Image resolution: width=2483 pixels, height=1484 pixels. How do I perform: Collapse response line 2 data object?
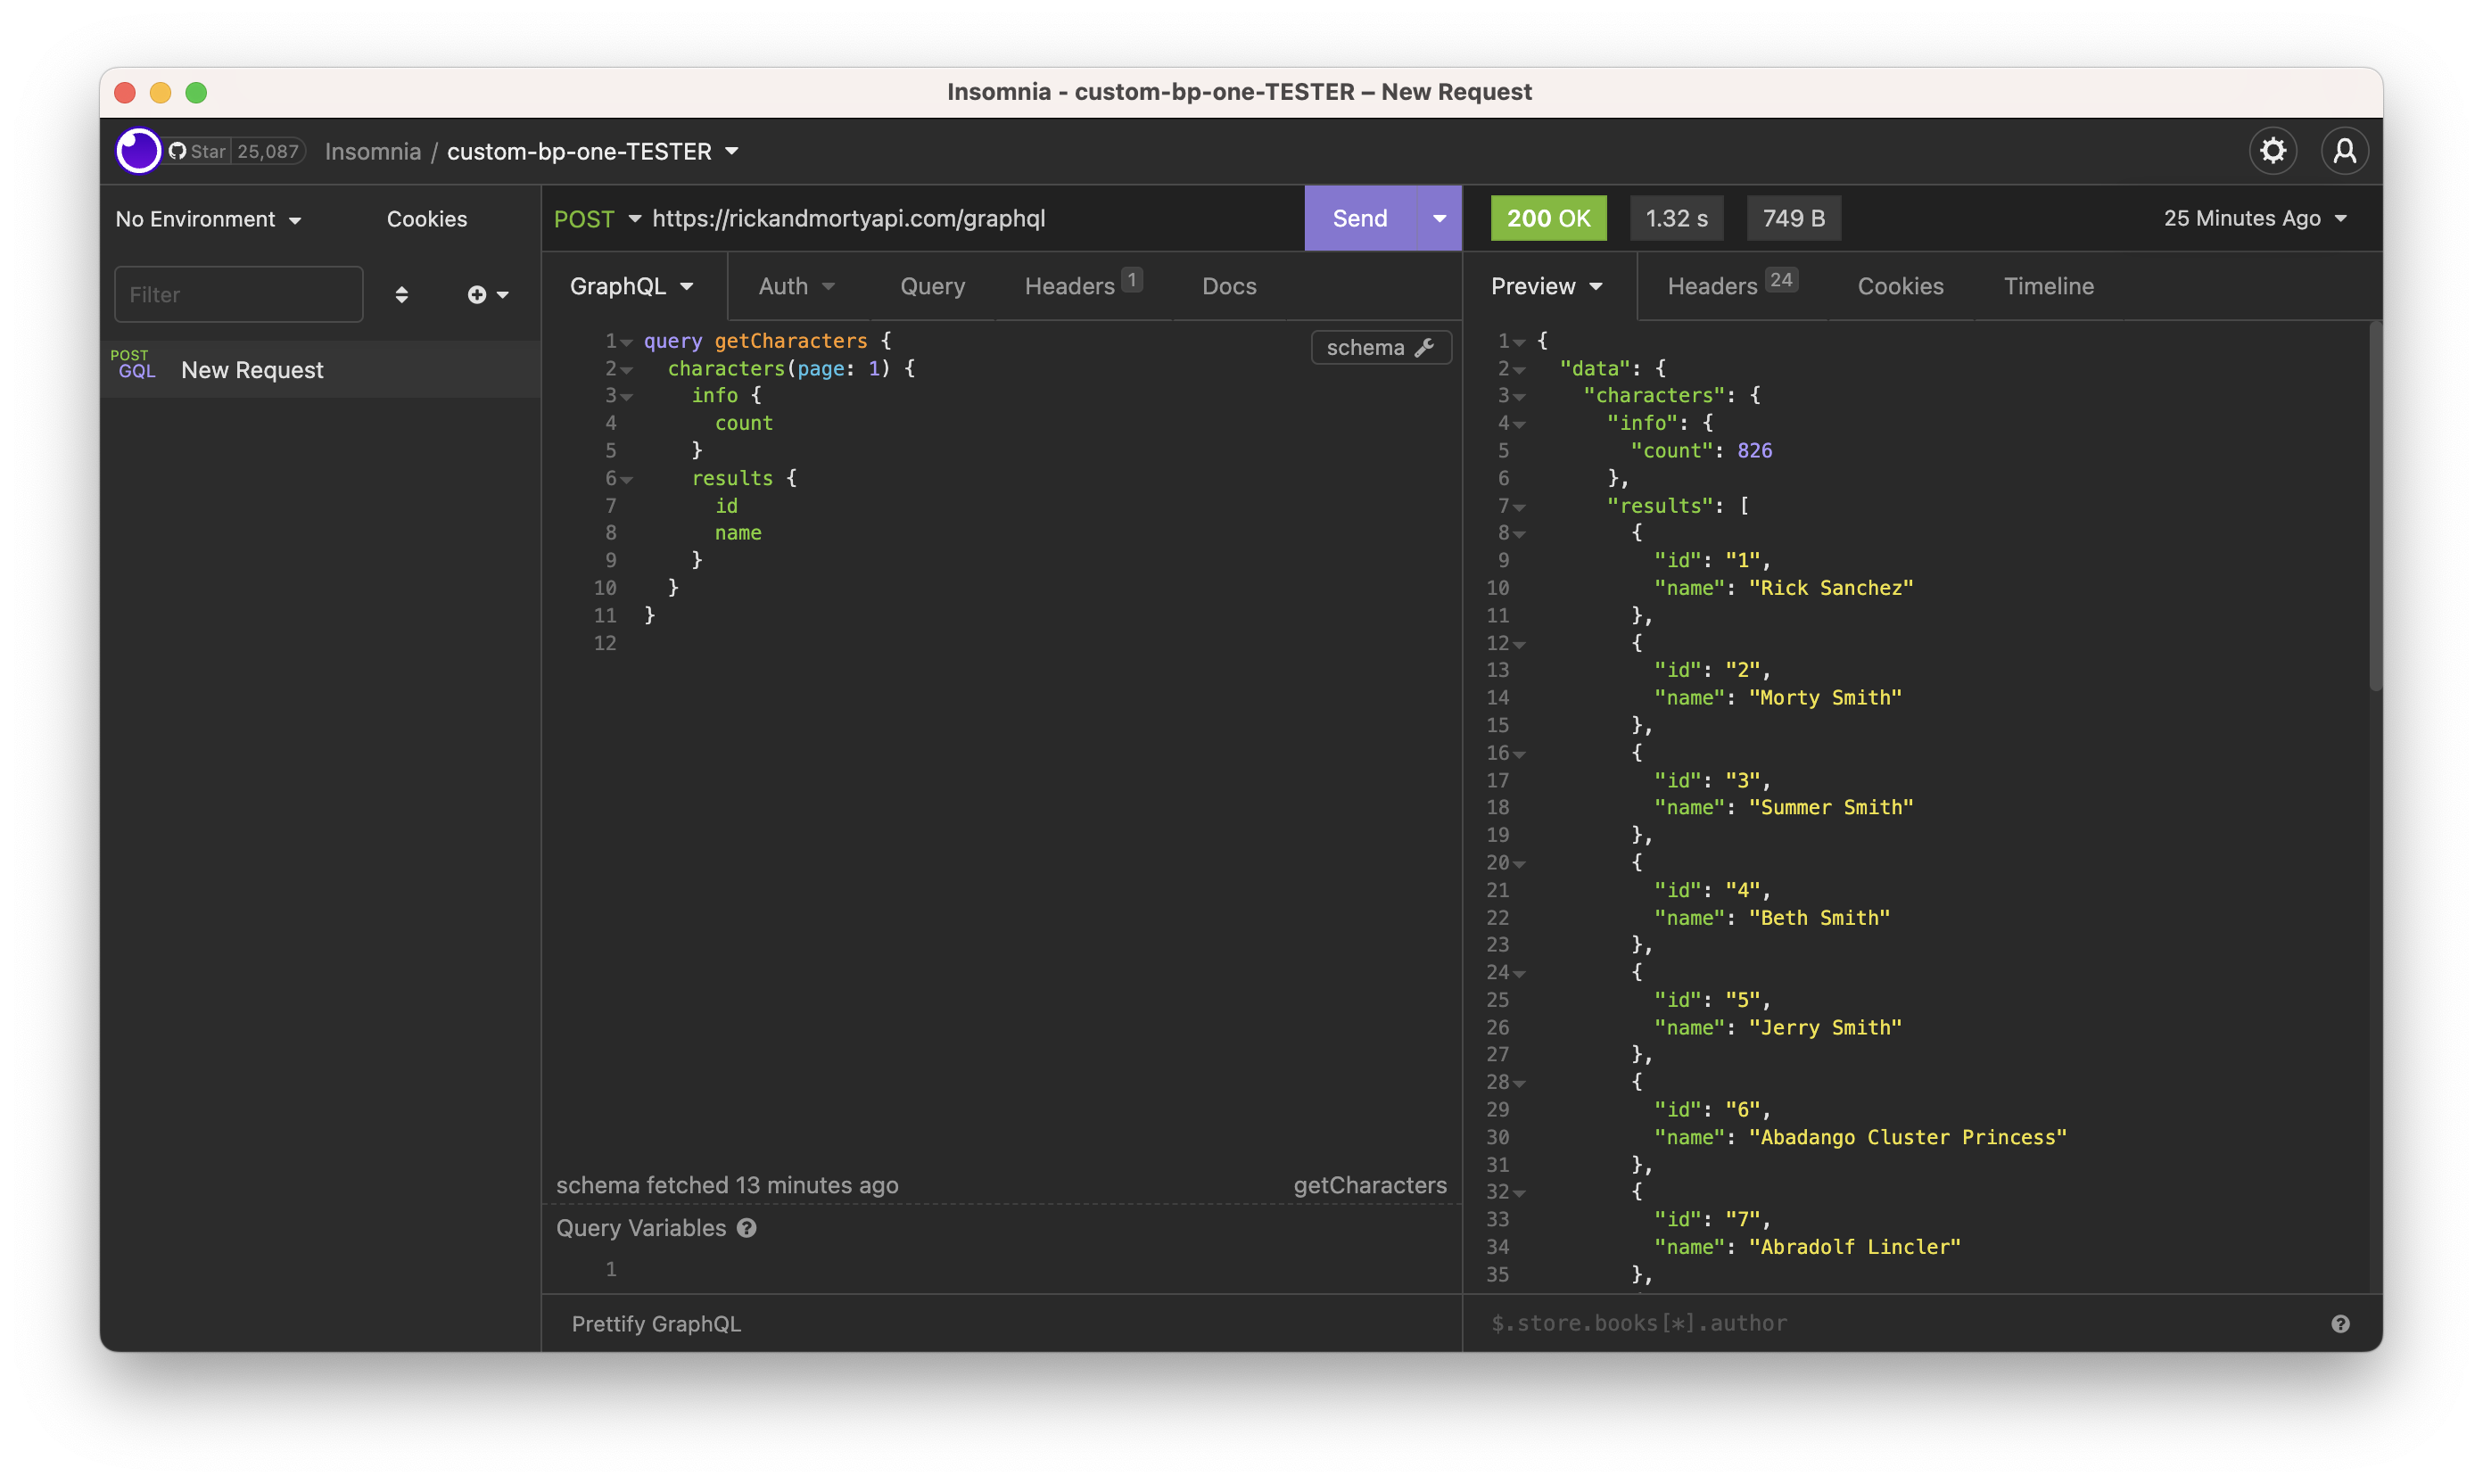click(1518, 370)
